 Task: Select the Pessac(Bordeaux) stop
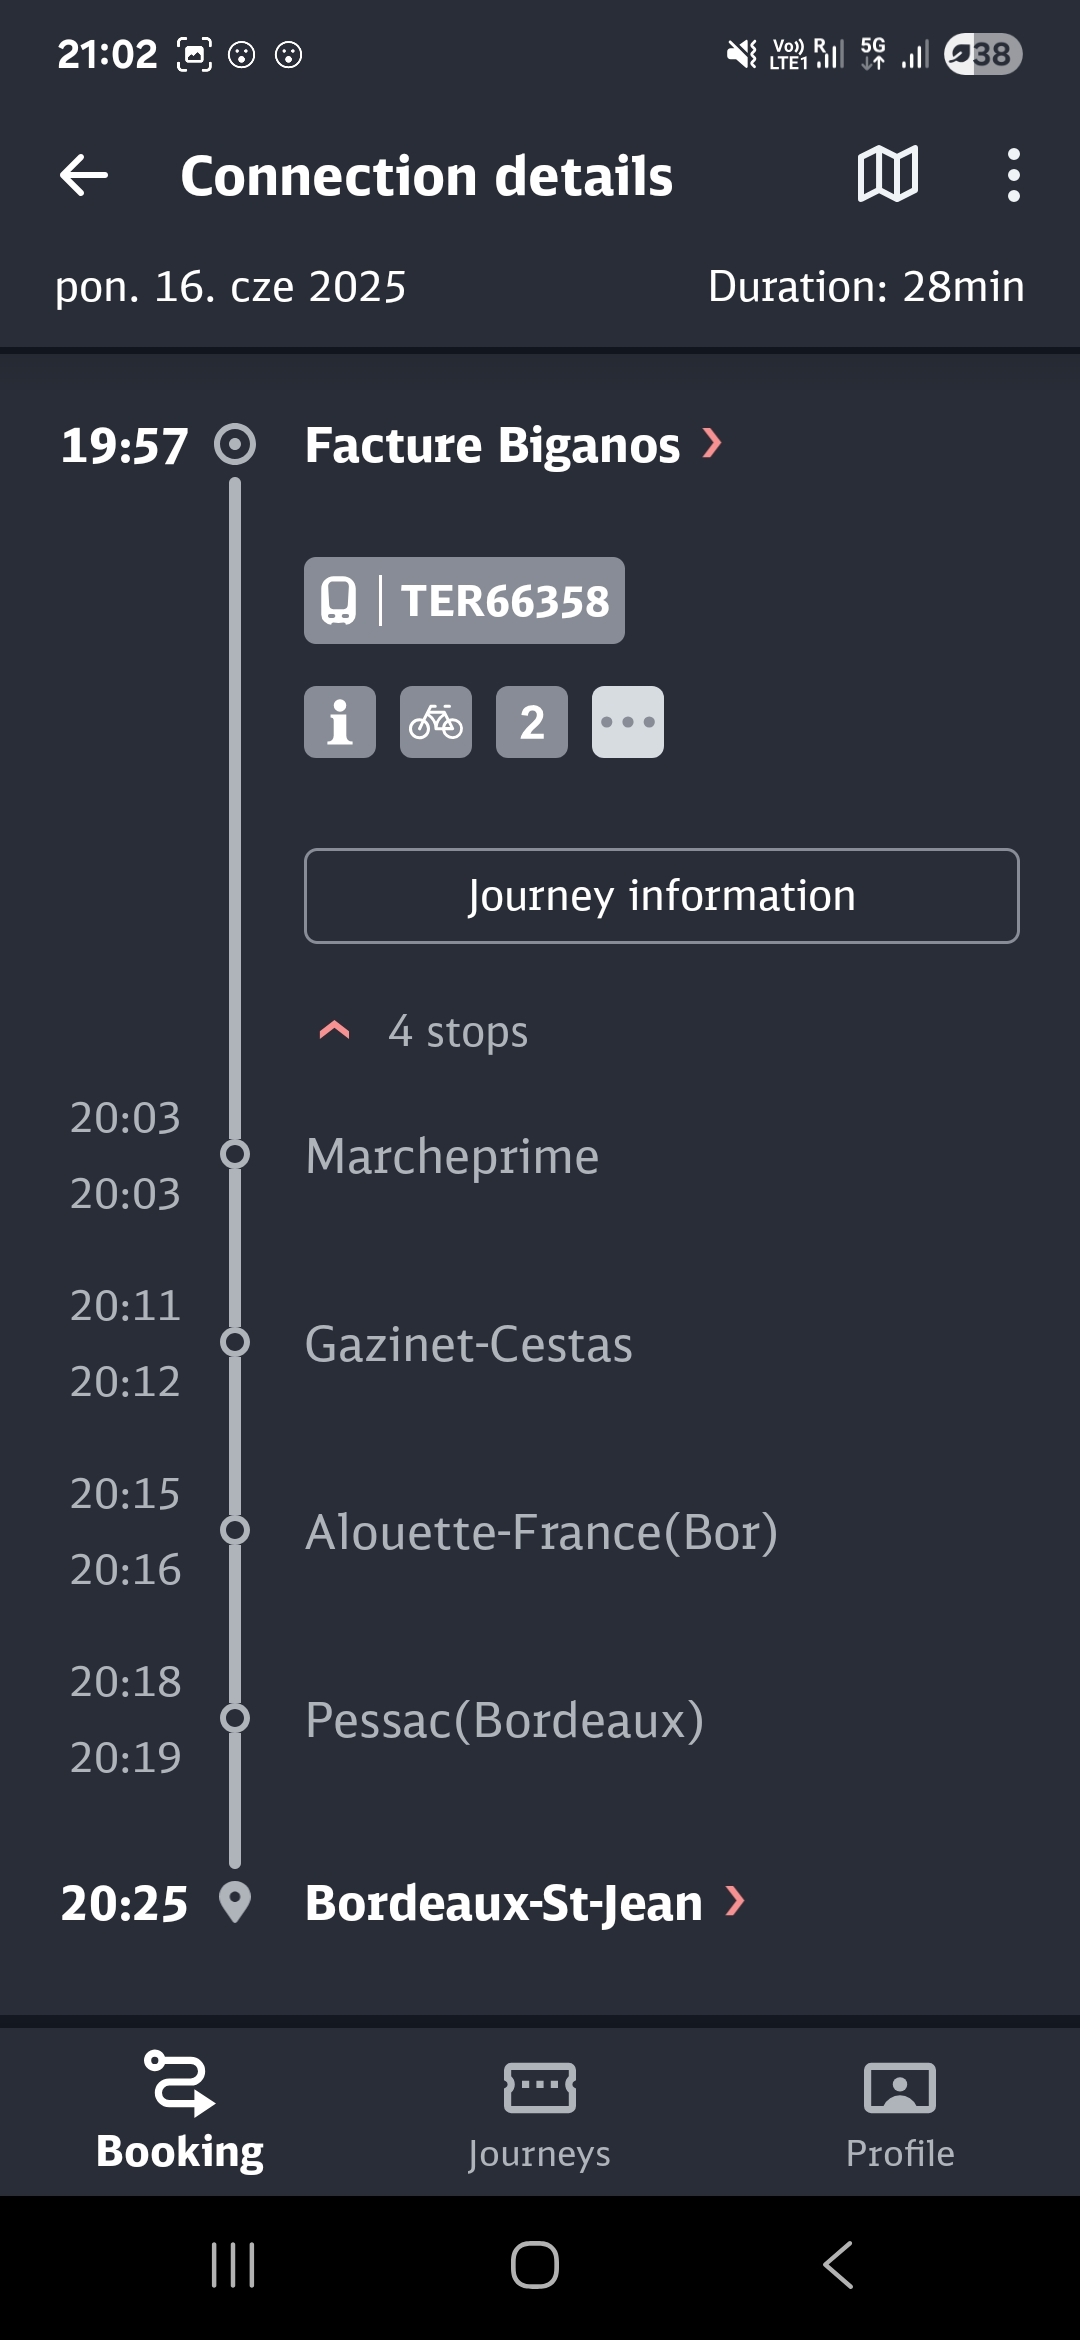click(x=504, y=1720)
